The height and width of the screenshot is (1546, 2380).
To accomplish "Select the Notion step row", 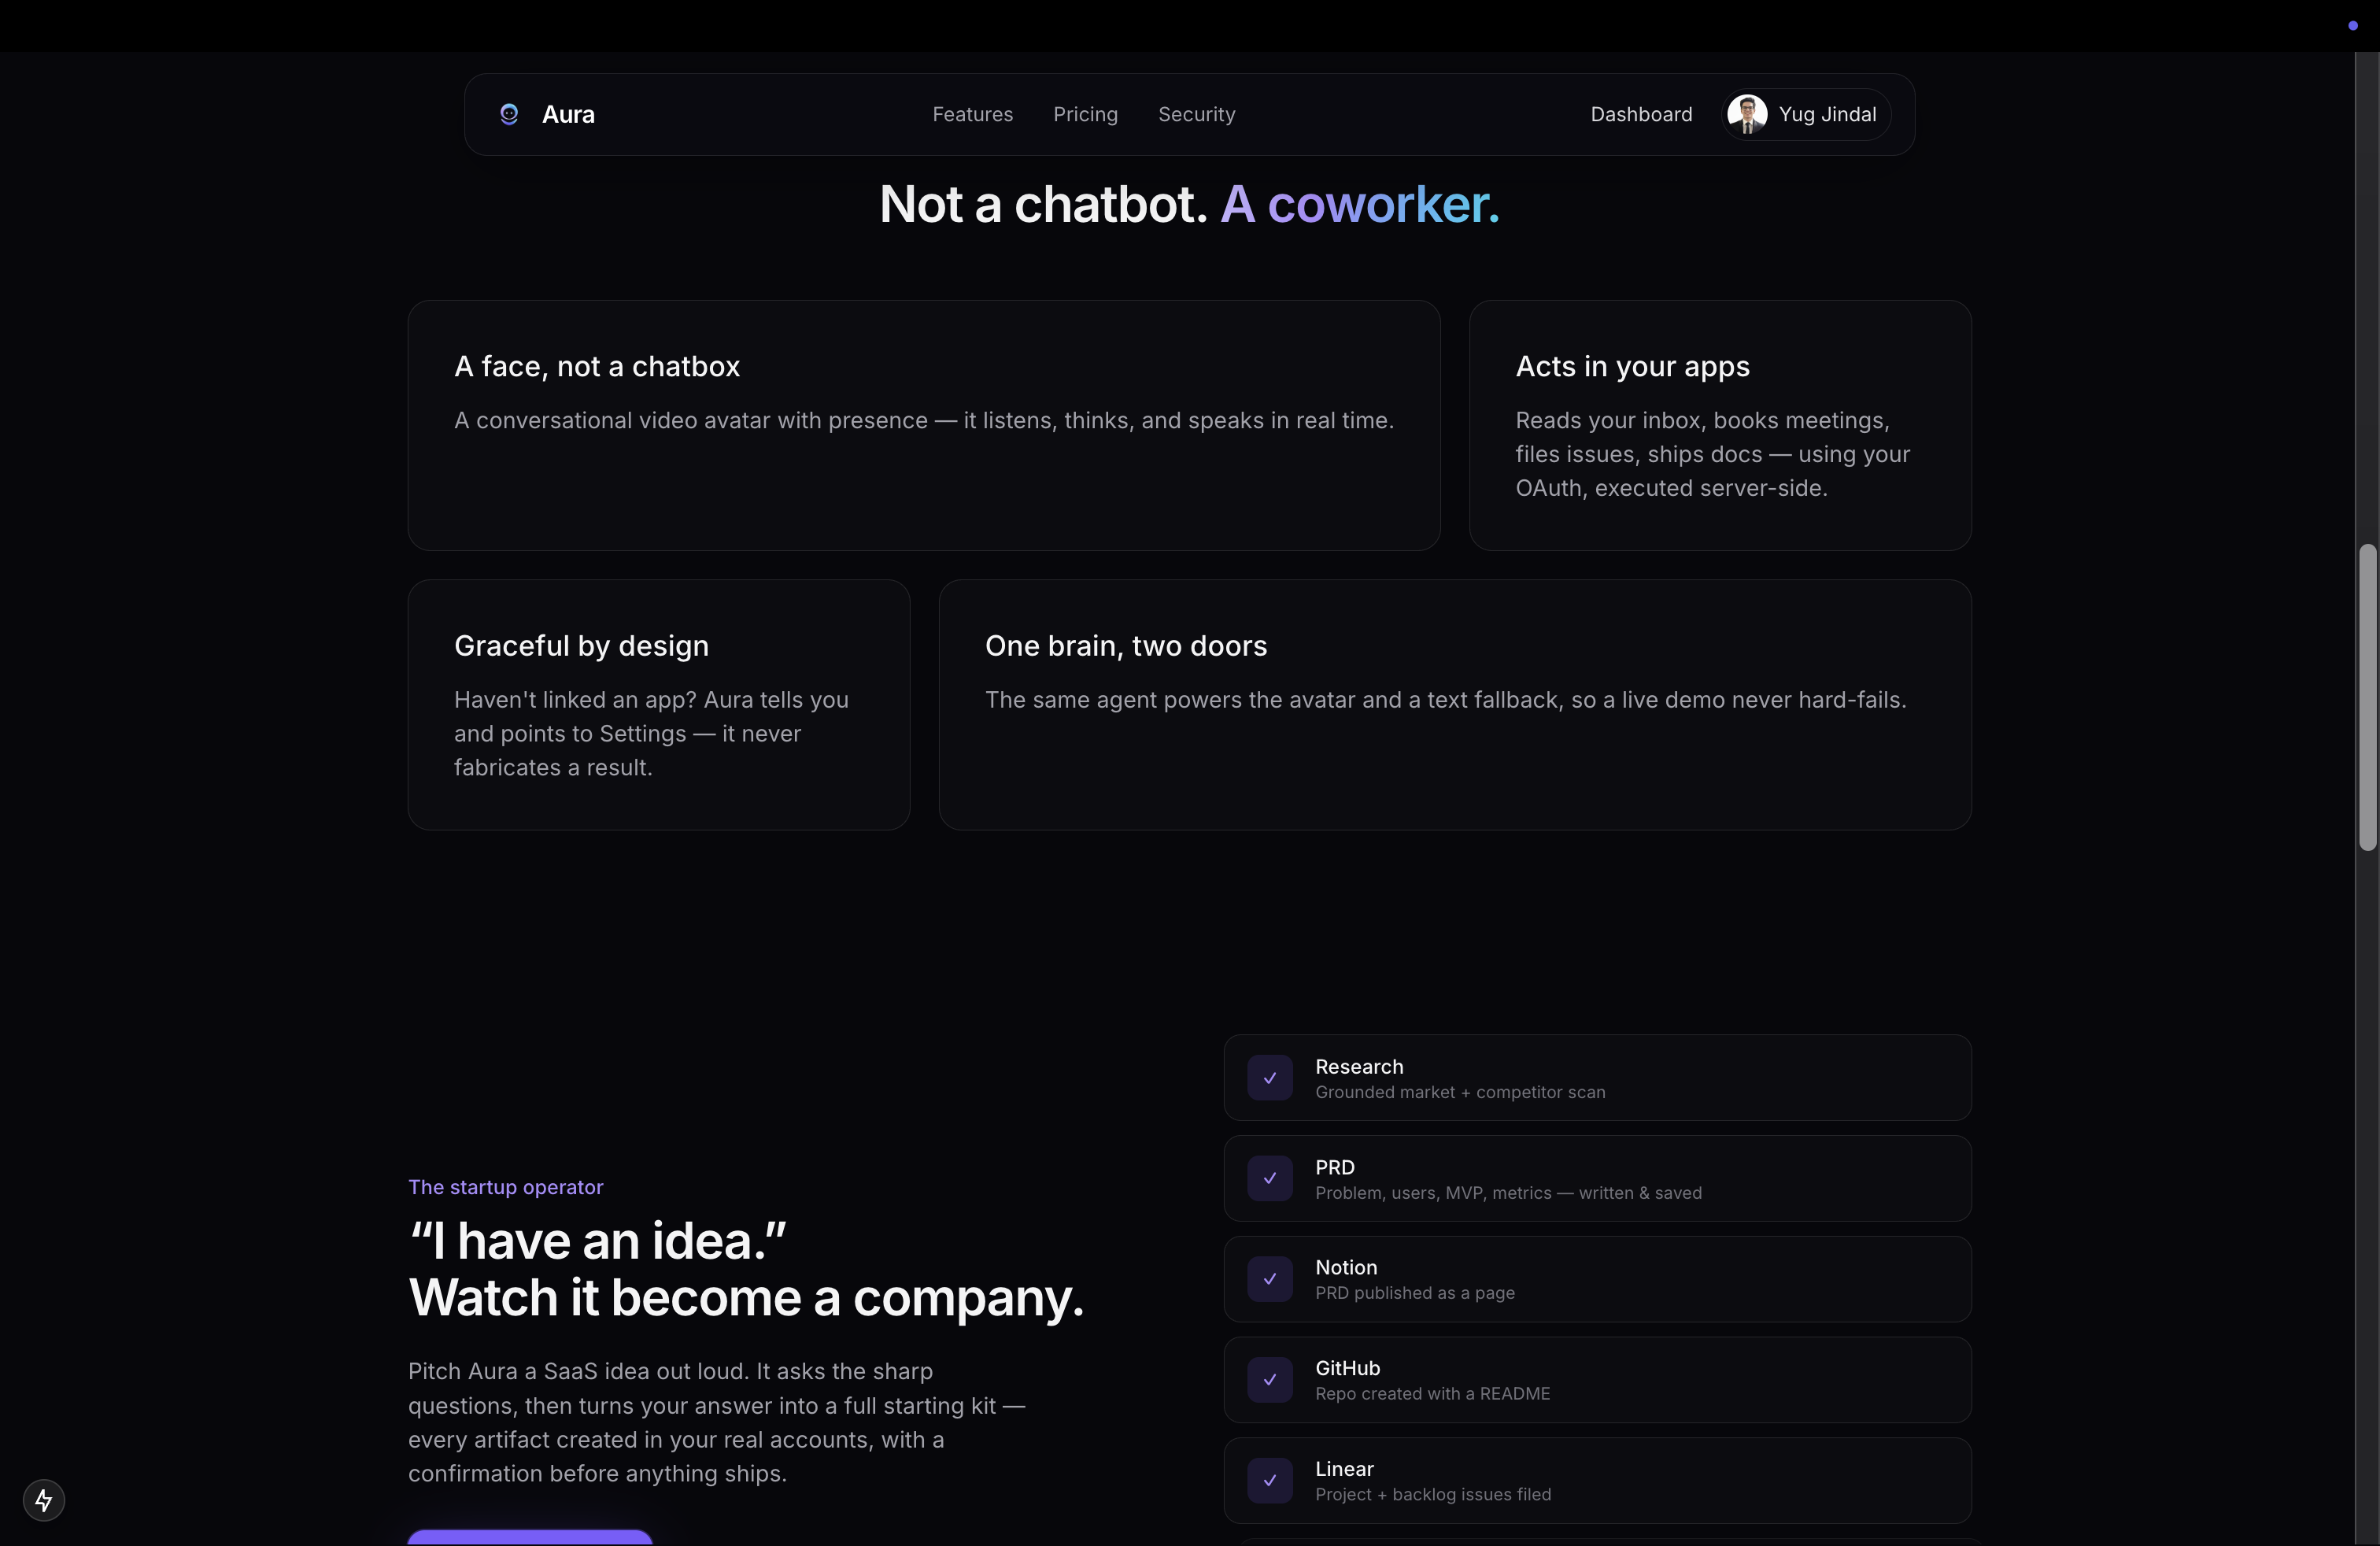I will click(x=1597, y=1279).
